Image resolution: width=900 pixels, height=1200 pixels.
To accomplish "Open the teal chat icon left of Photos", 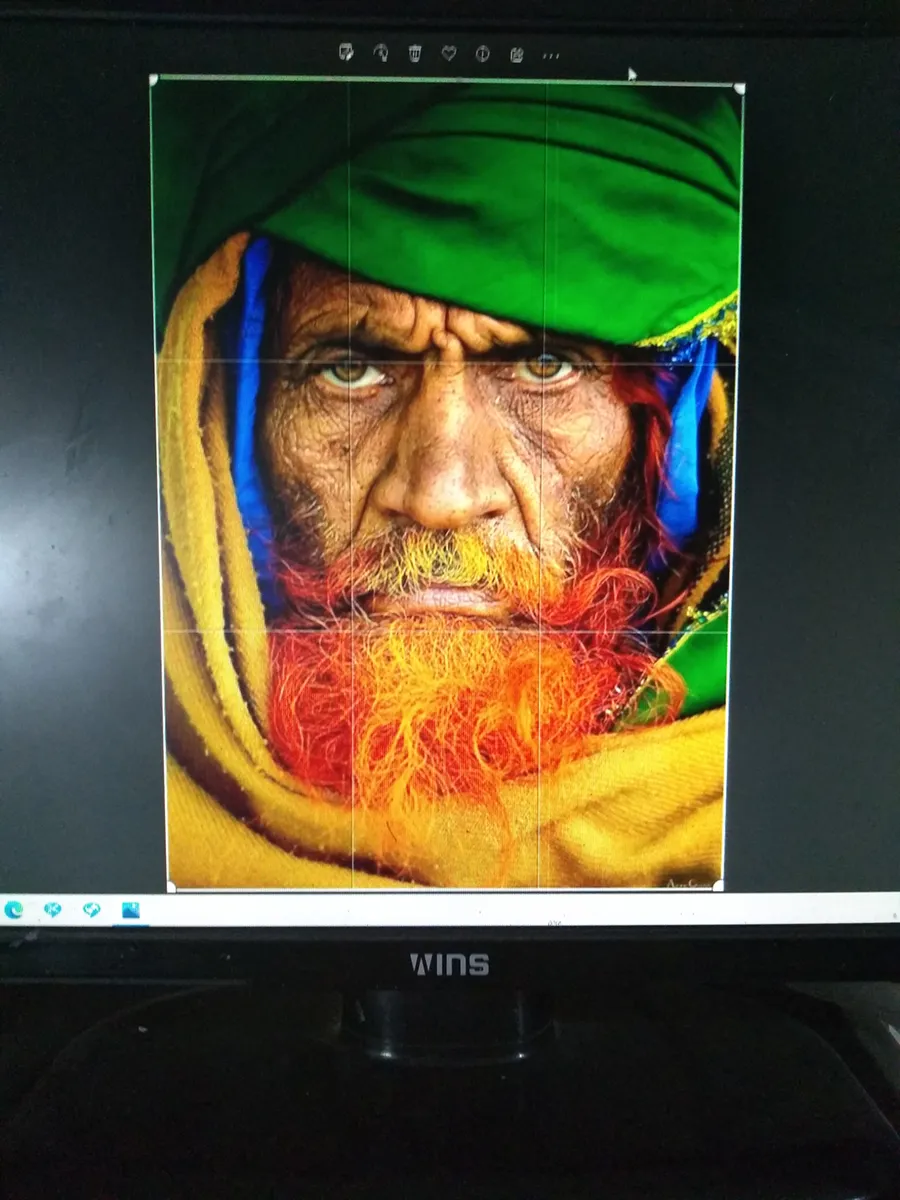I will pyautogui.click(x=91, y=910).
